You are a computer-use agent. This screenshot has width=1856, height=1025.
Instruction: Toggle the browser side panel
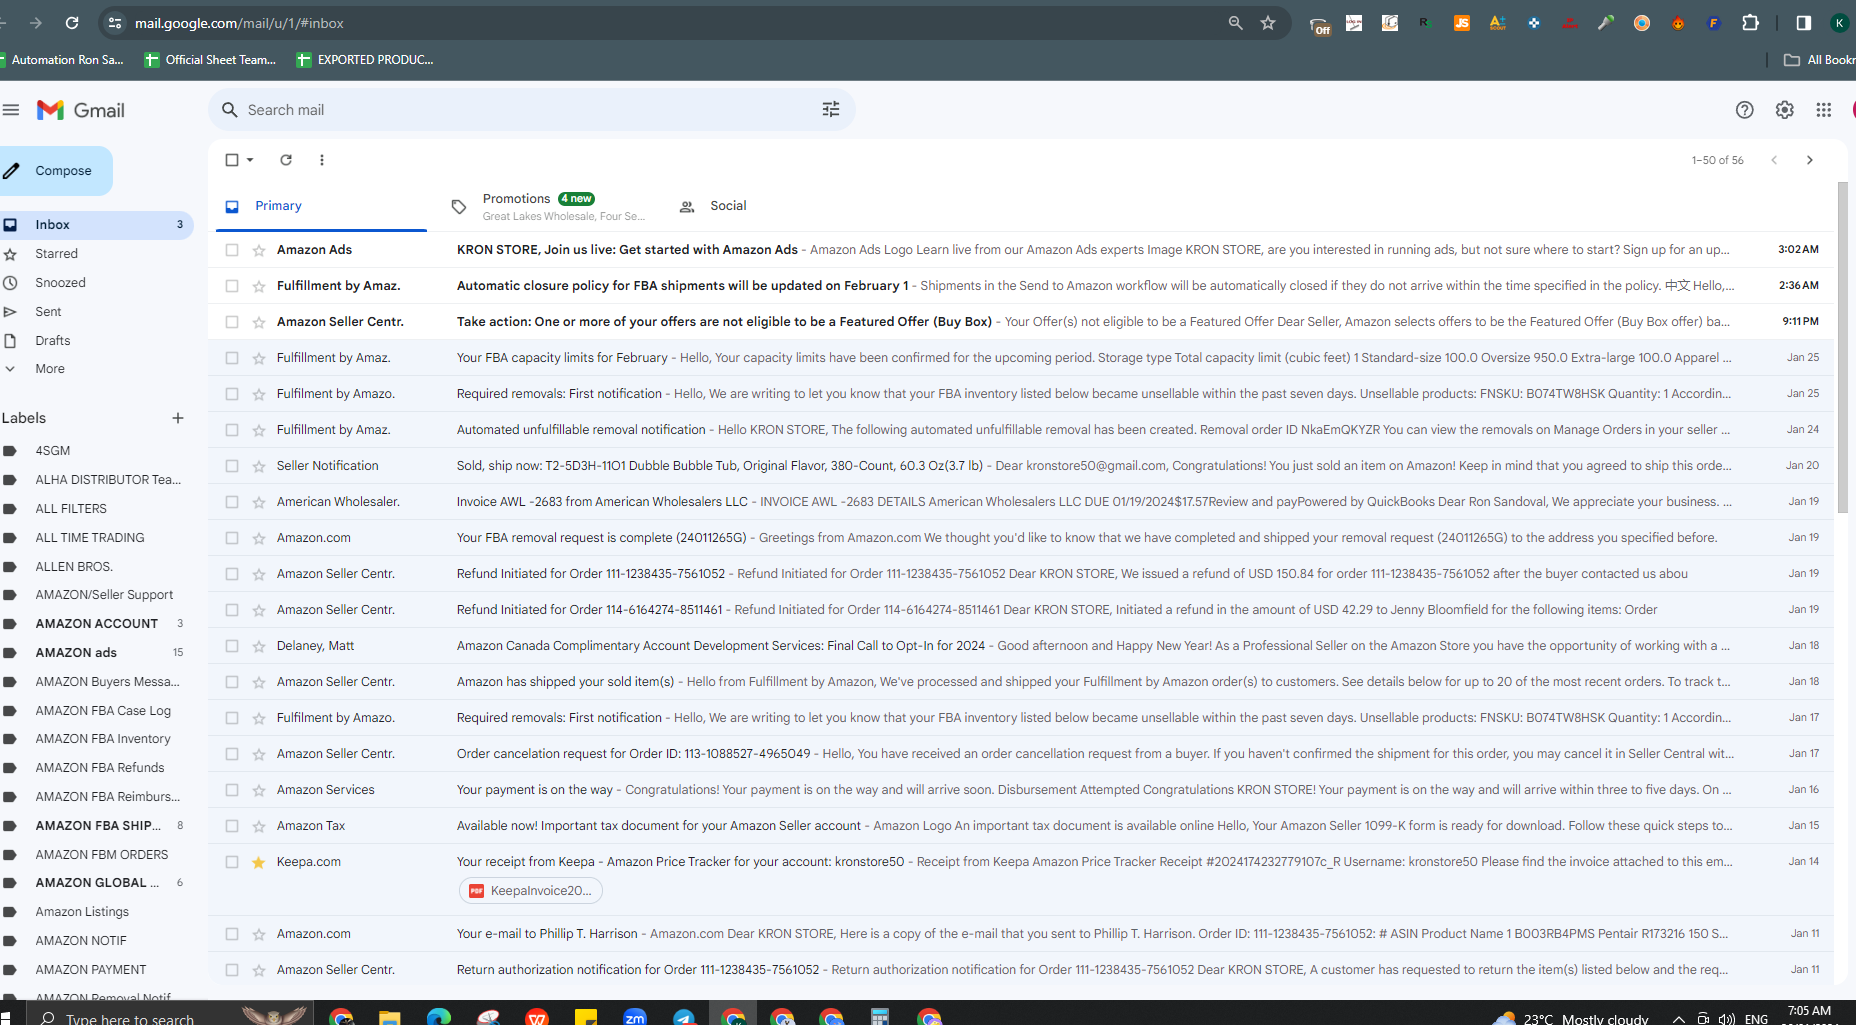1804,23
